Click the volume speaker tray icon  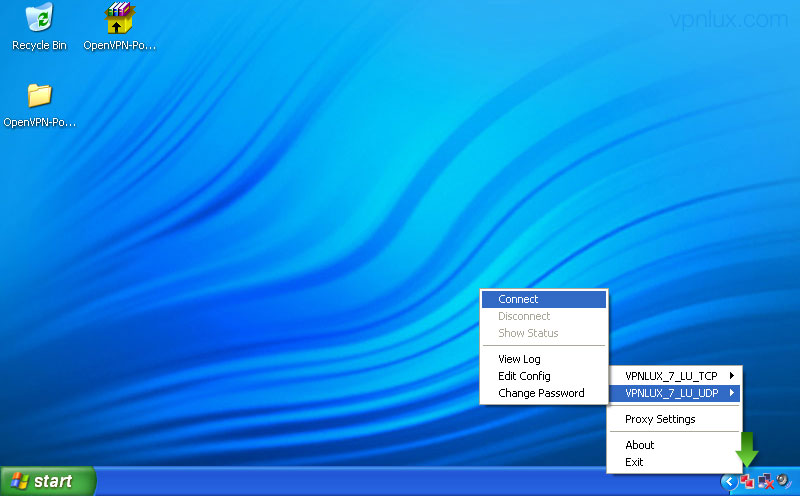[783, 481]
